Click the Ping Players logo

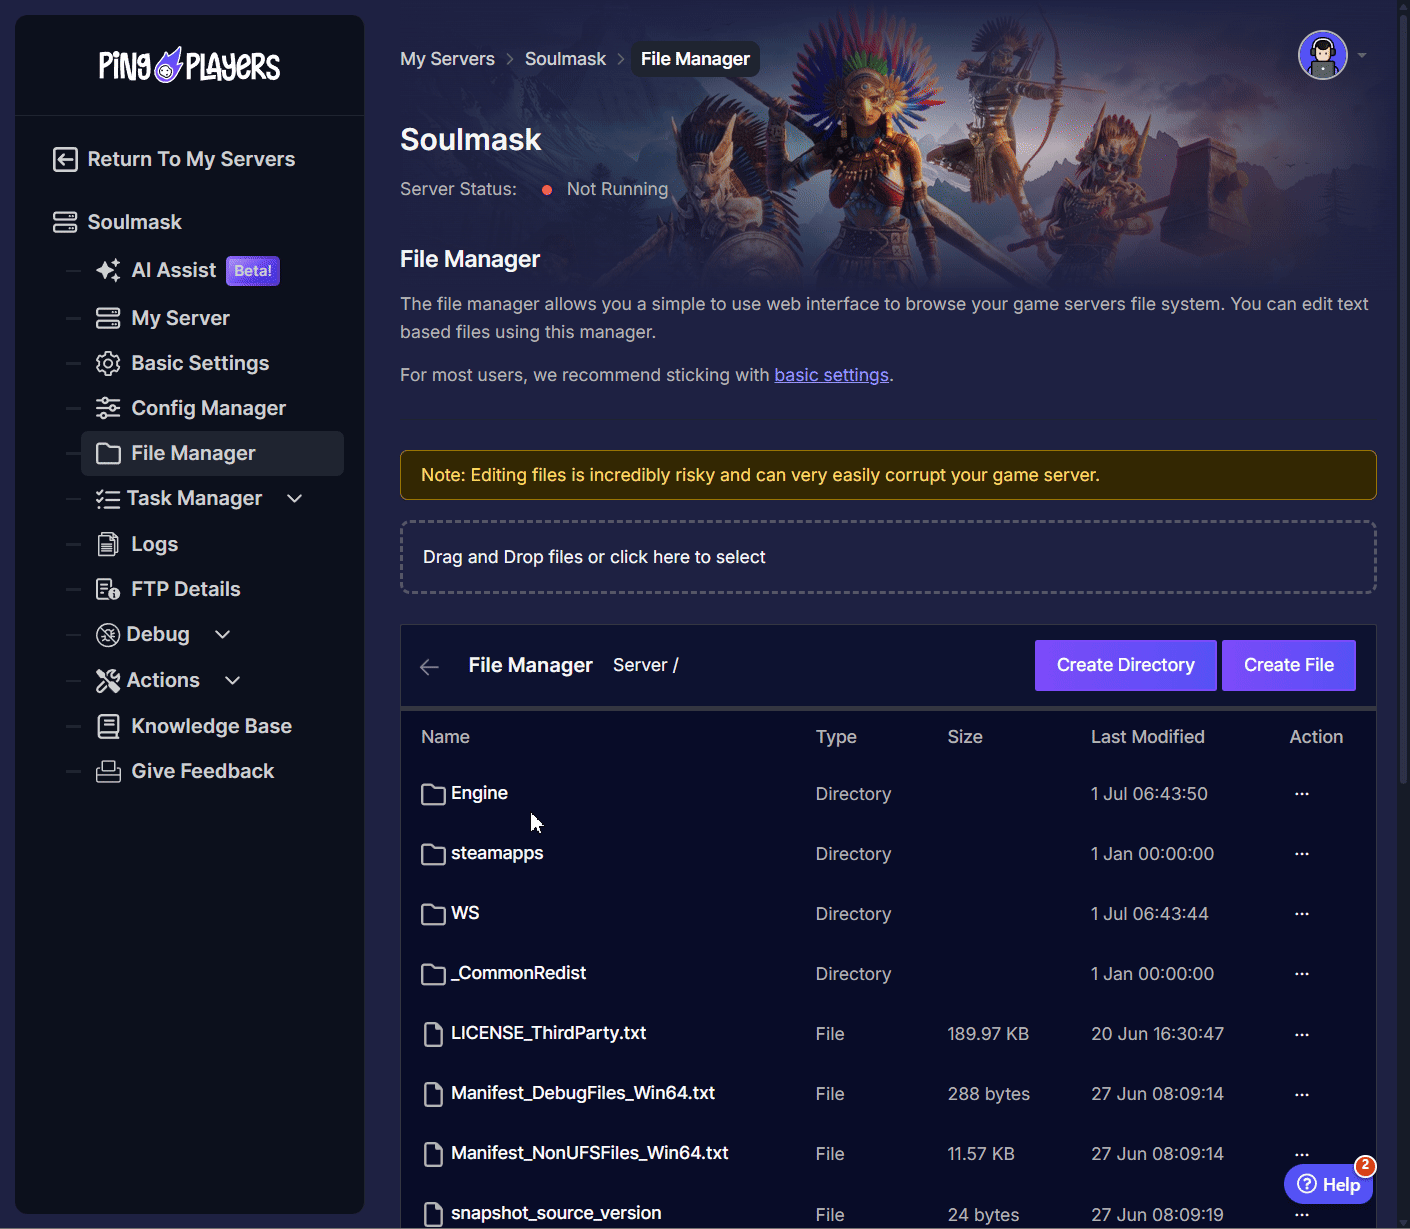tap(189, 66)
